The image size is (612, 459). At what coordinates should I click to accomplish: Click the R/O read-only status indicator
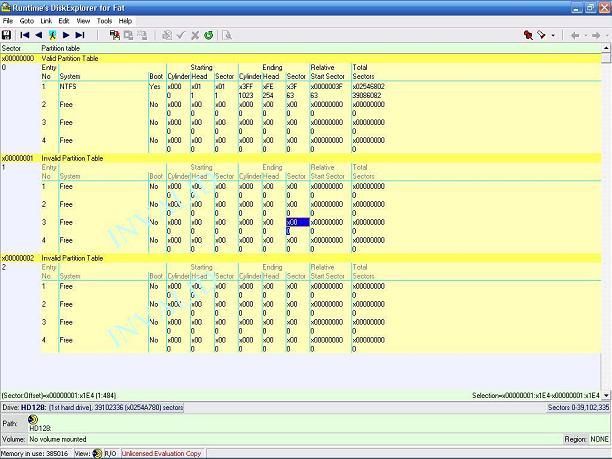click(x=110, y=454)
